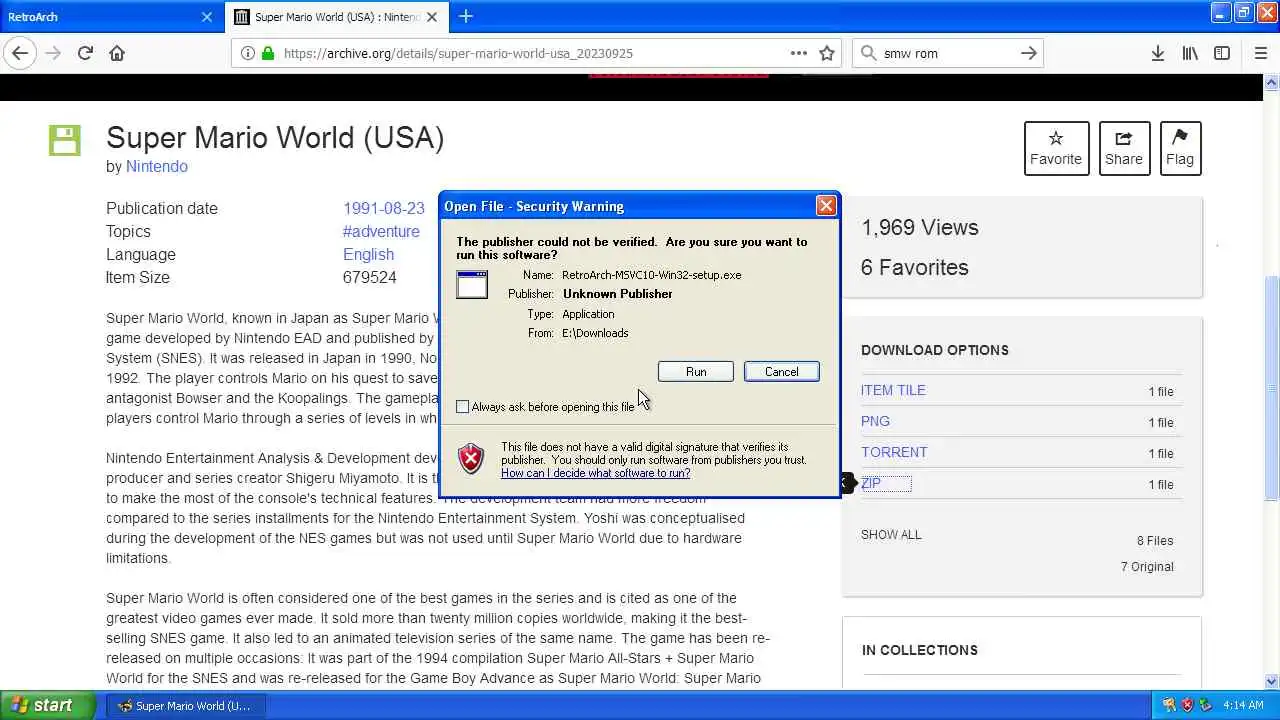Image resolution: width=1280 pixels, height=720 pixels.
Task: Share this archive item
Action: tap(1124, 148)
